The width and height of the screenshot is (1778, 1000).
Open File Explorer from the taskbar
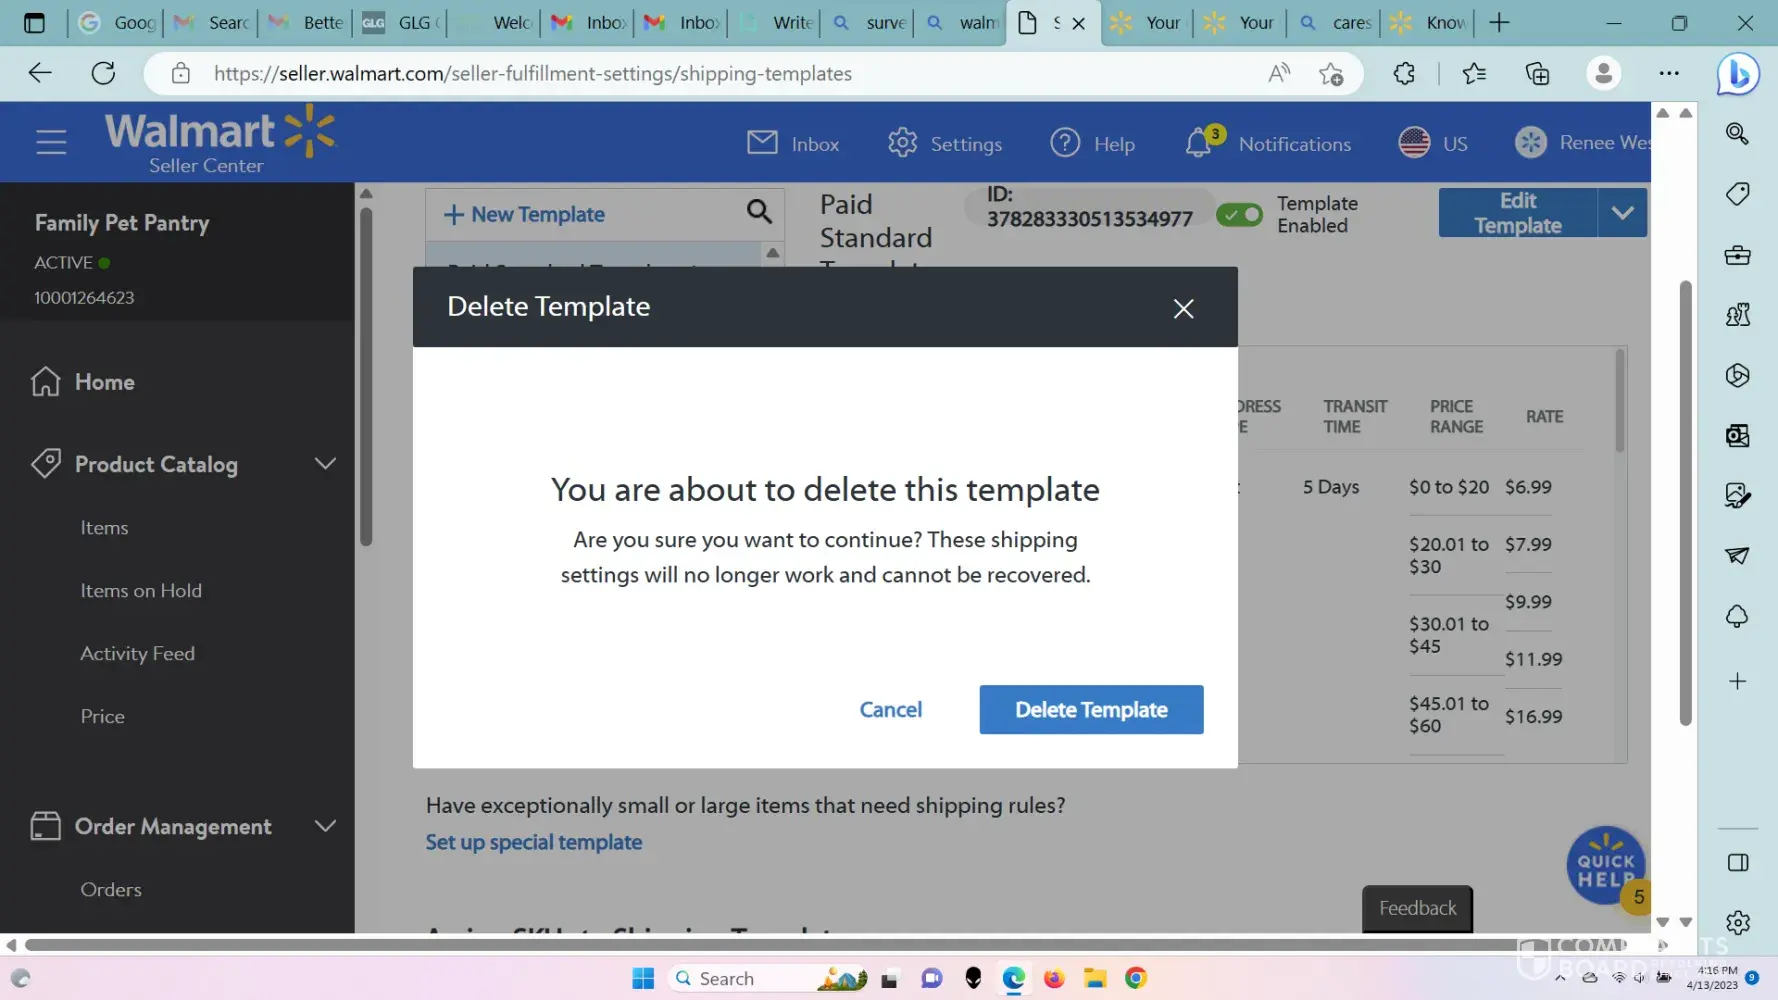point(1095,978)
